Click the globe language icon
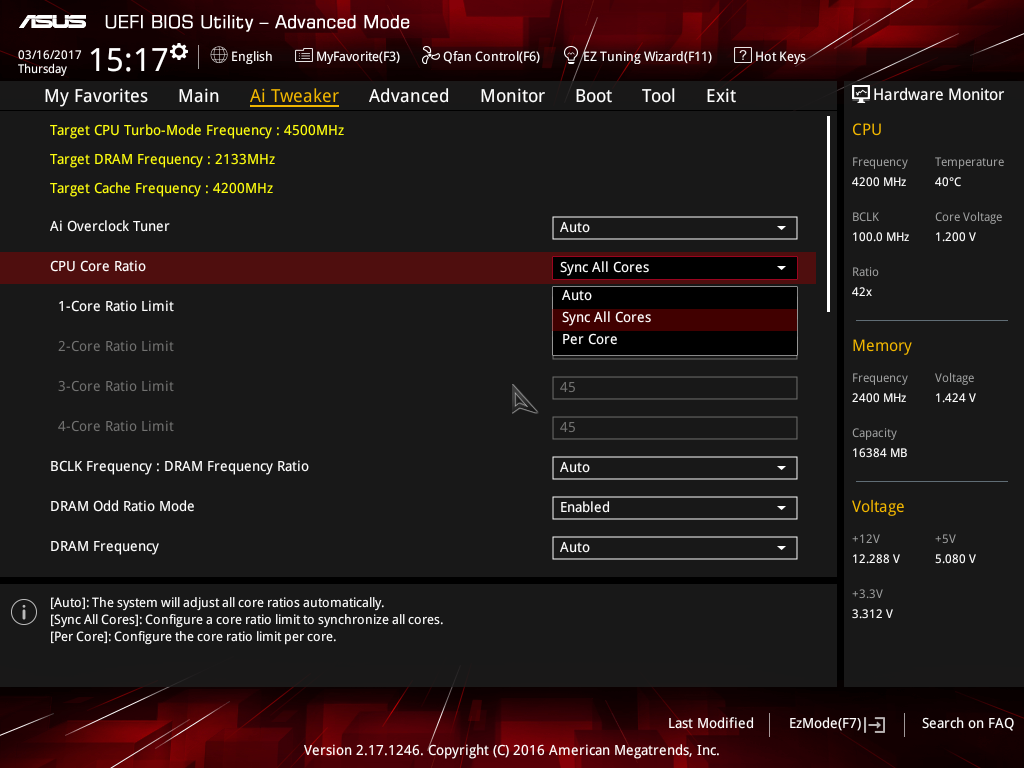This screenshot has height=768, width=1024. pyautogui.click(x=219, y=56)
